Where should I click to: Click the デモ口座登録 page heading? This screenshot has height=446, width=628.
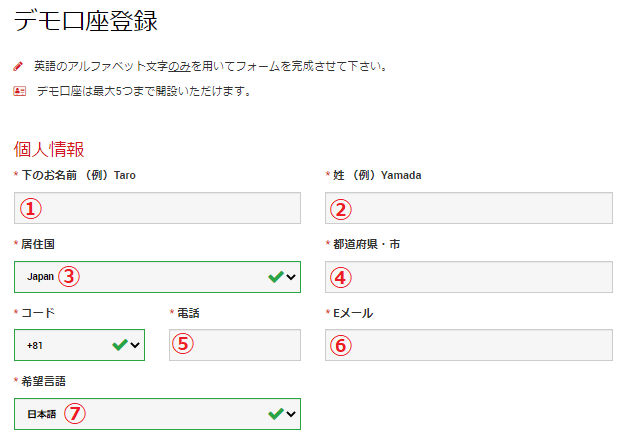[86, 21]
